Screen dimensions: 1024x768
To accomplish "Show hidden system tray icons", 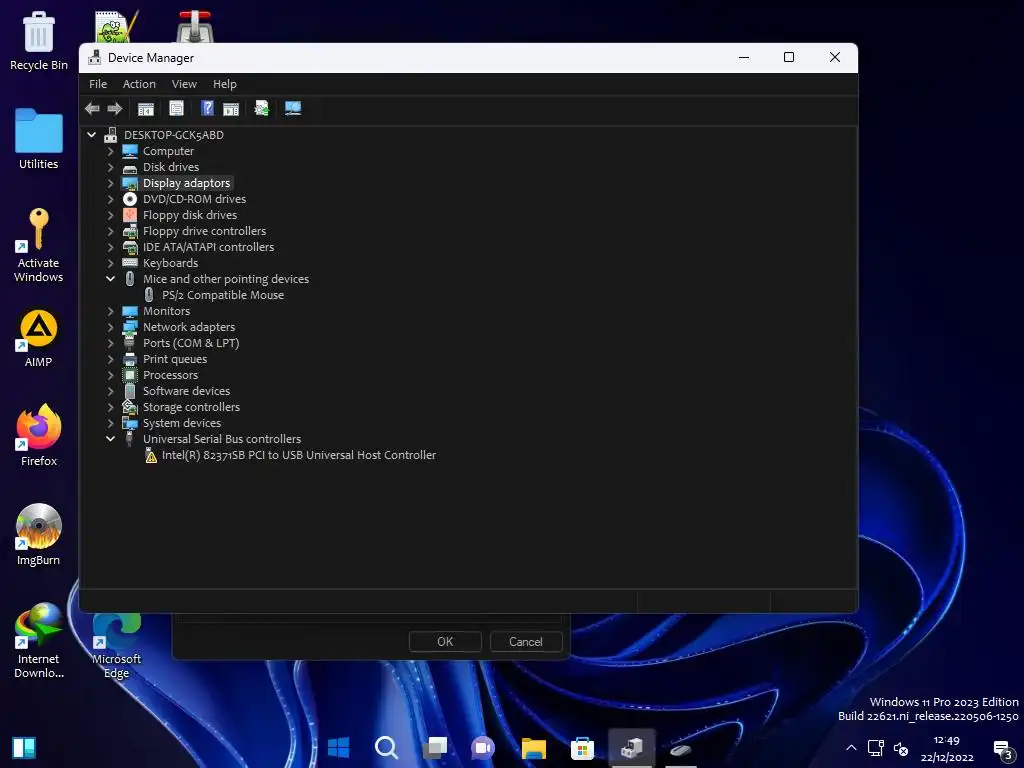I will coord(851,748).
